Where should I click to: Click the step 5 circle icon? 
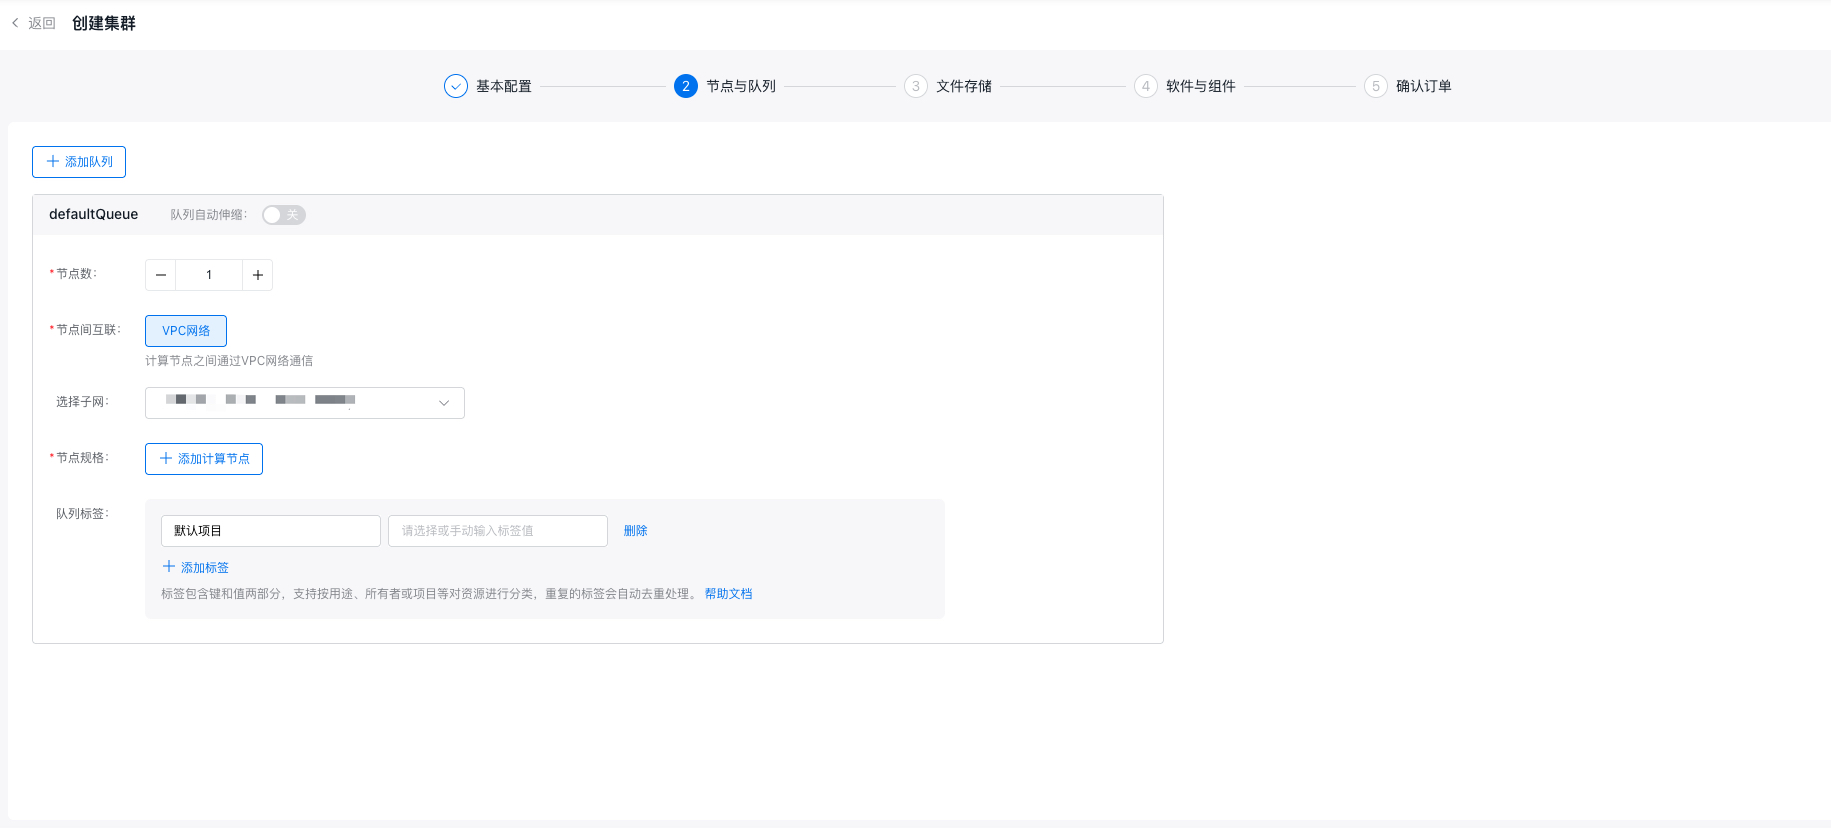click(x=1376, y=86)
